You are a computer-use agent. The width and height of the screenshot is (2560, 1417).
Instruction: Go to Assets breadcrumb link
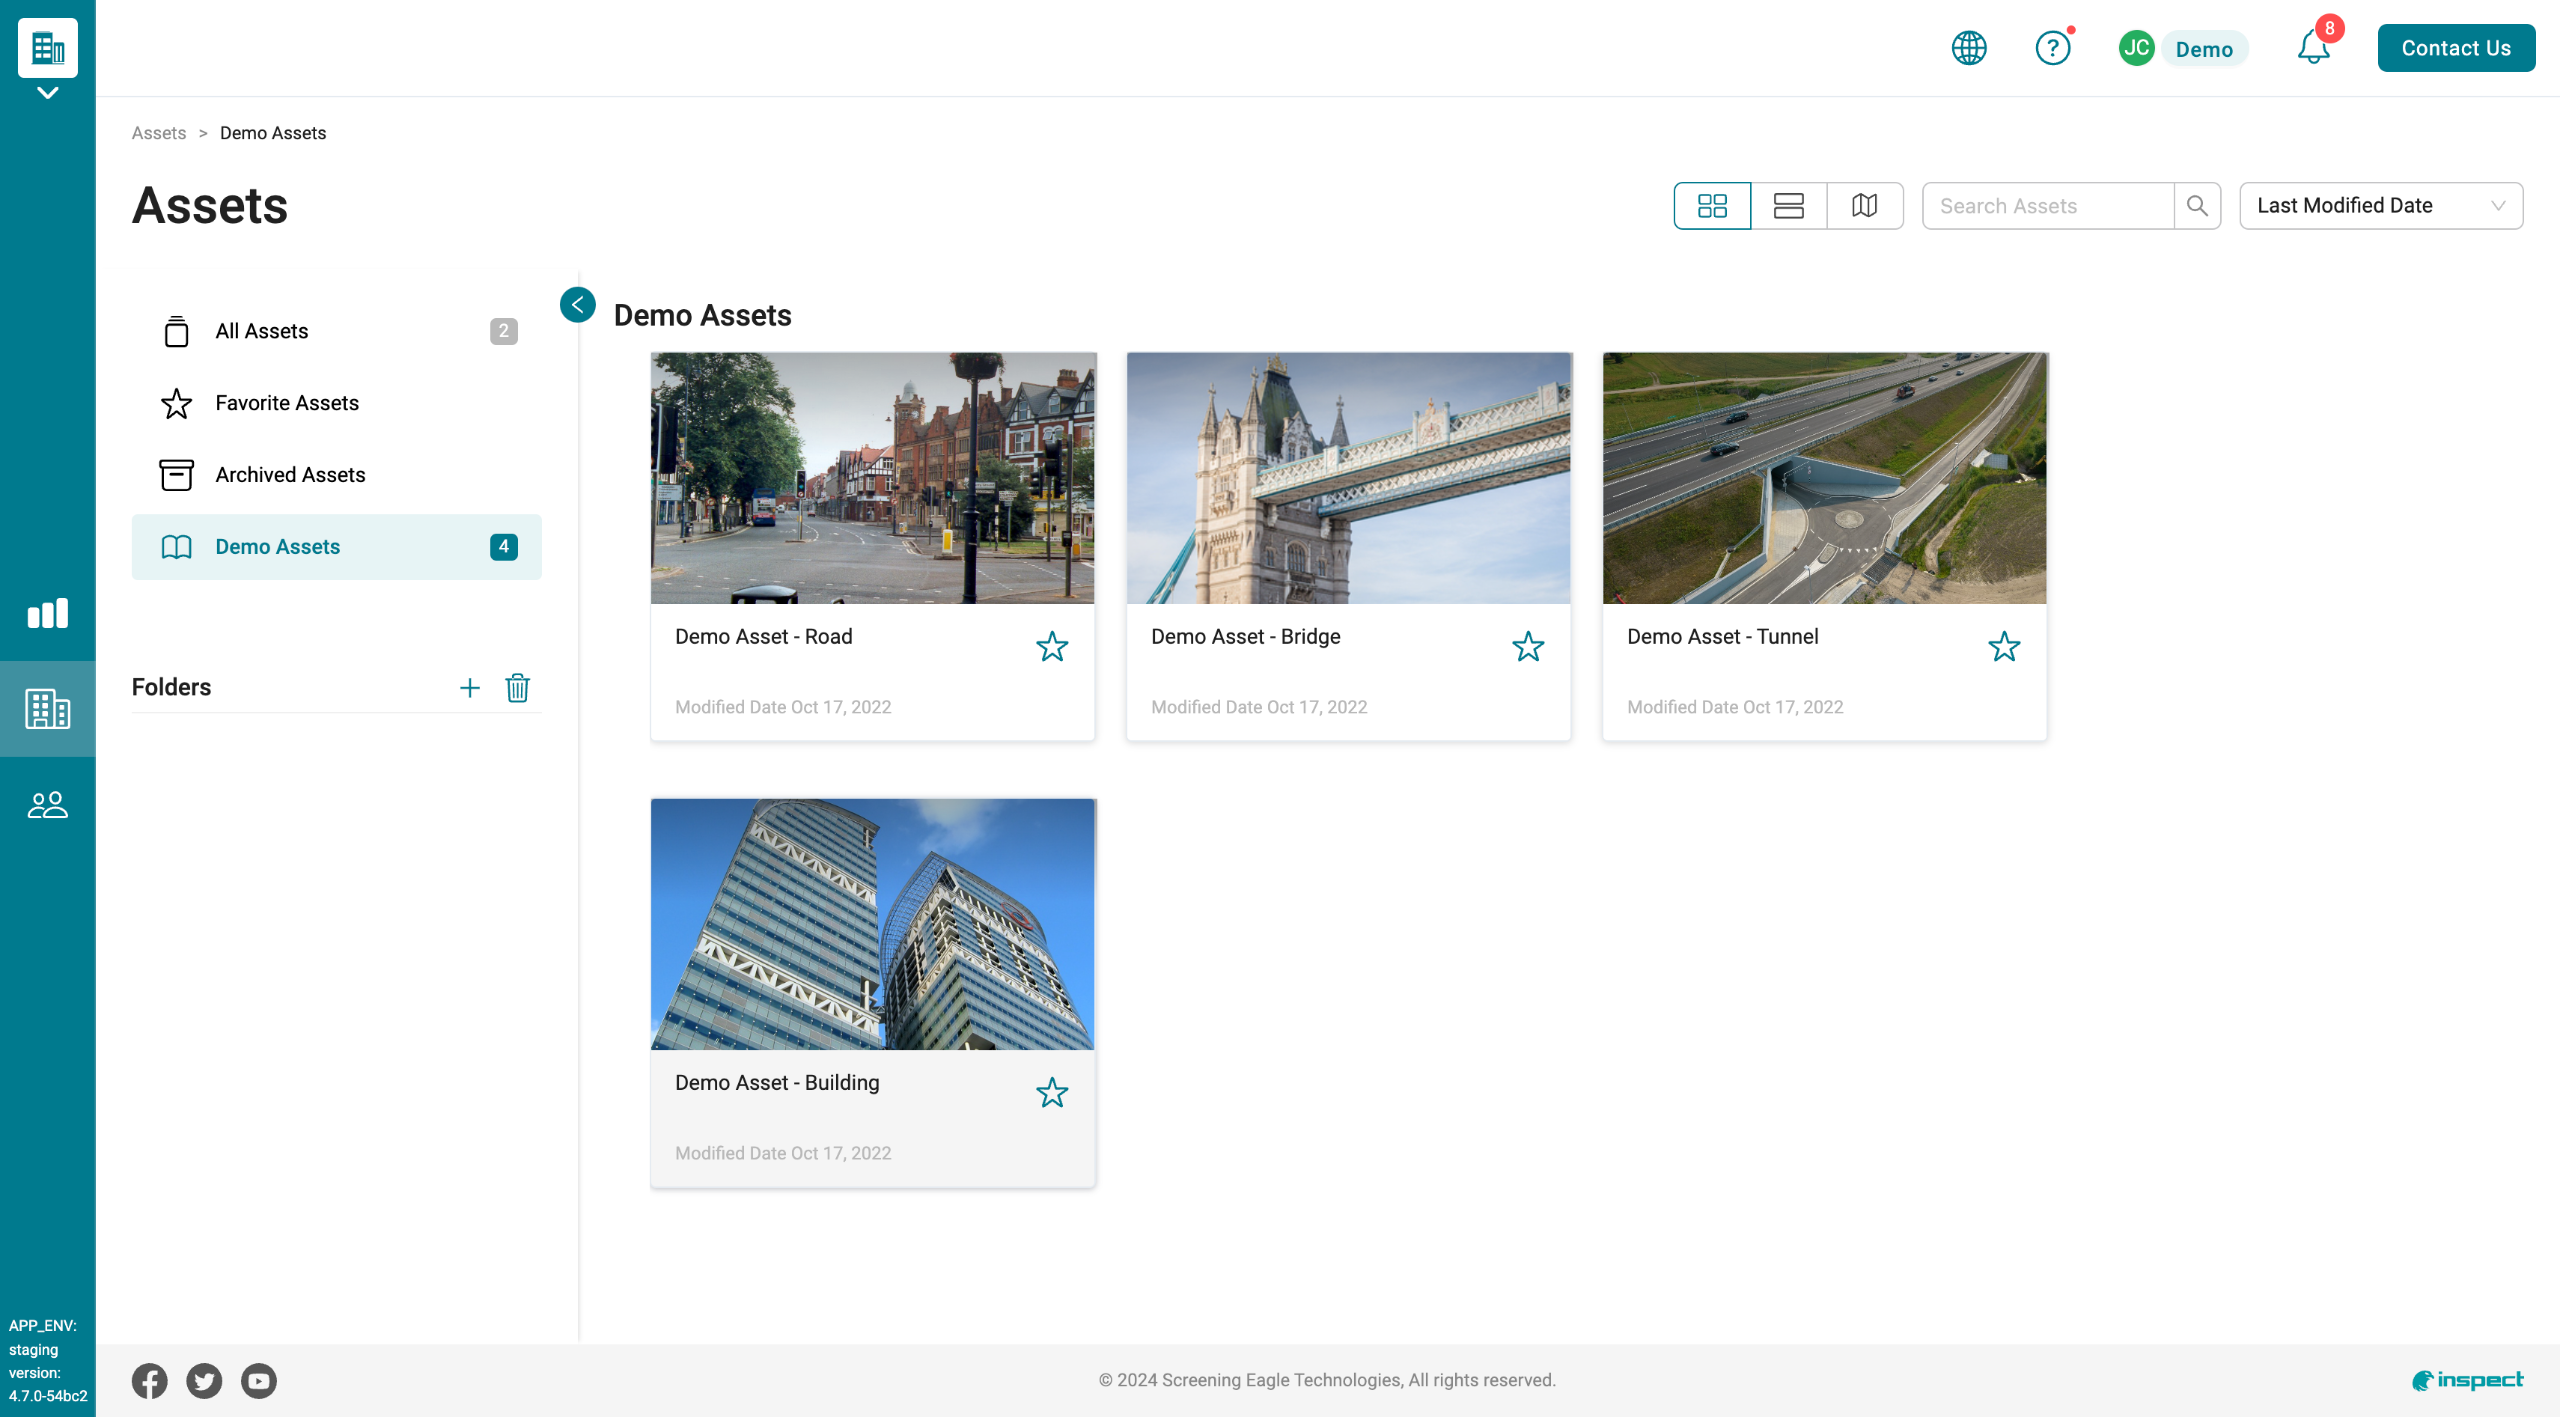coord(158,133)
